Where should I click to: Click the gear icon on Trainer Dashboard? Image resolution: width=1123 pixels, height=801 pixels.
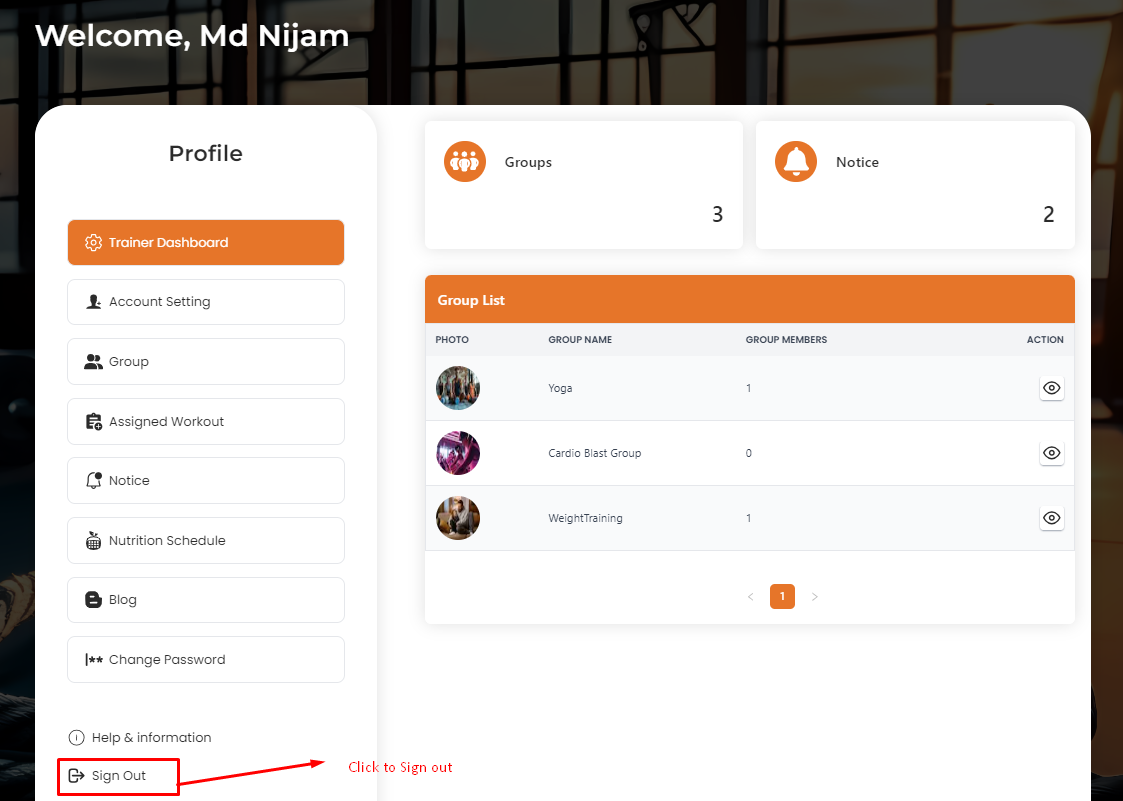pos(93,243)
